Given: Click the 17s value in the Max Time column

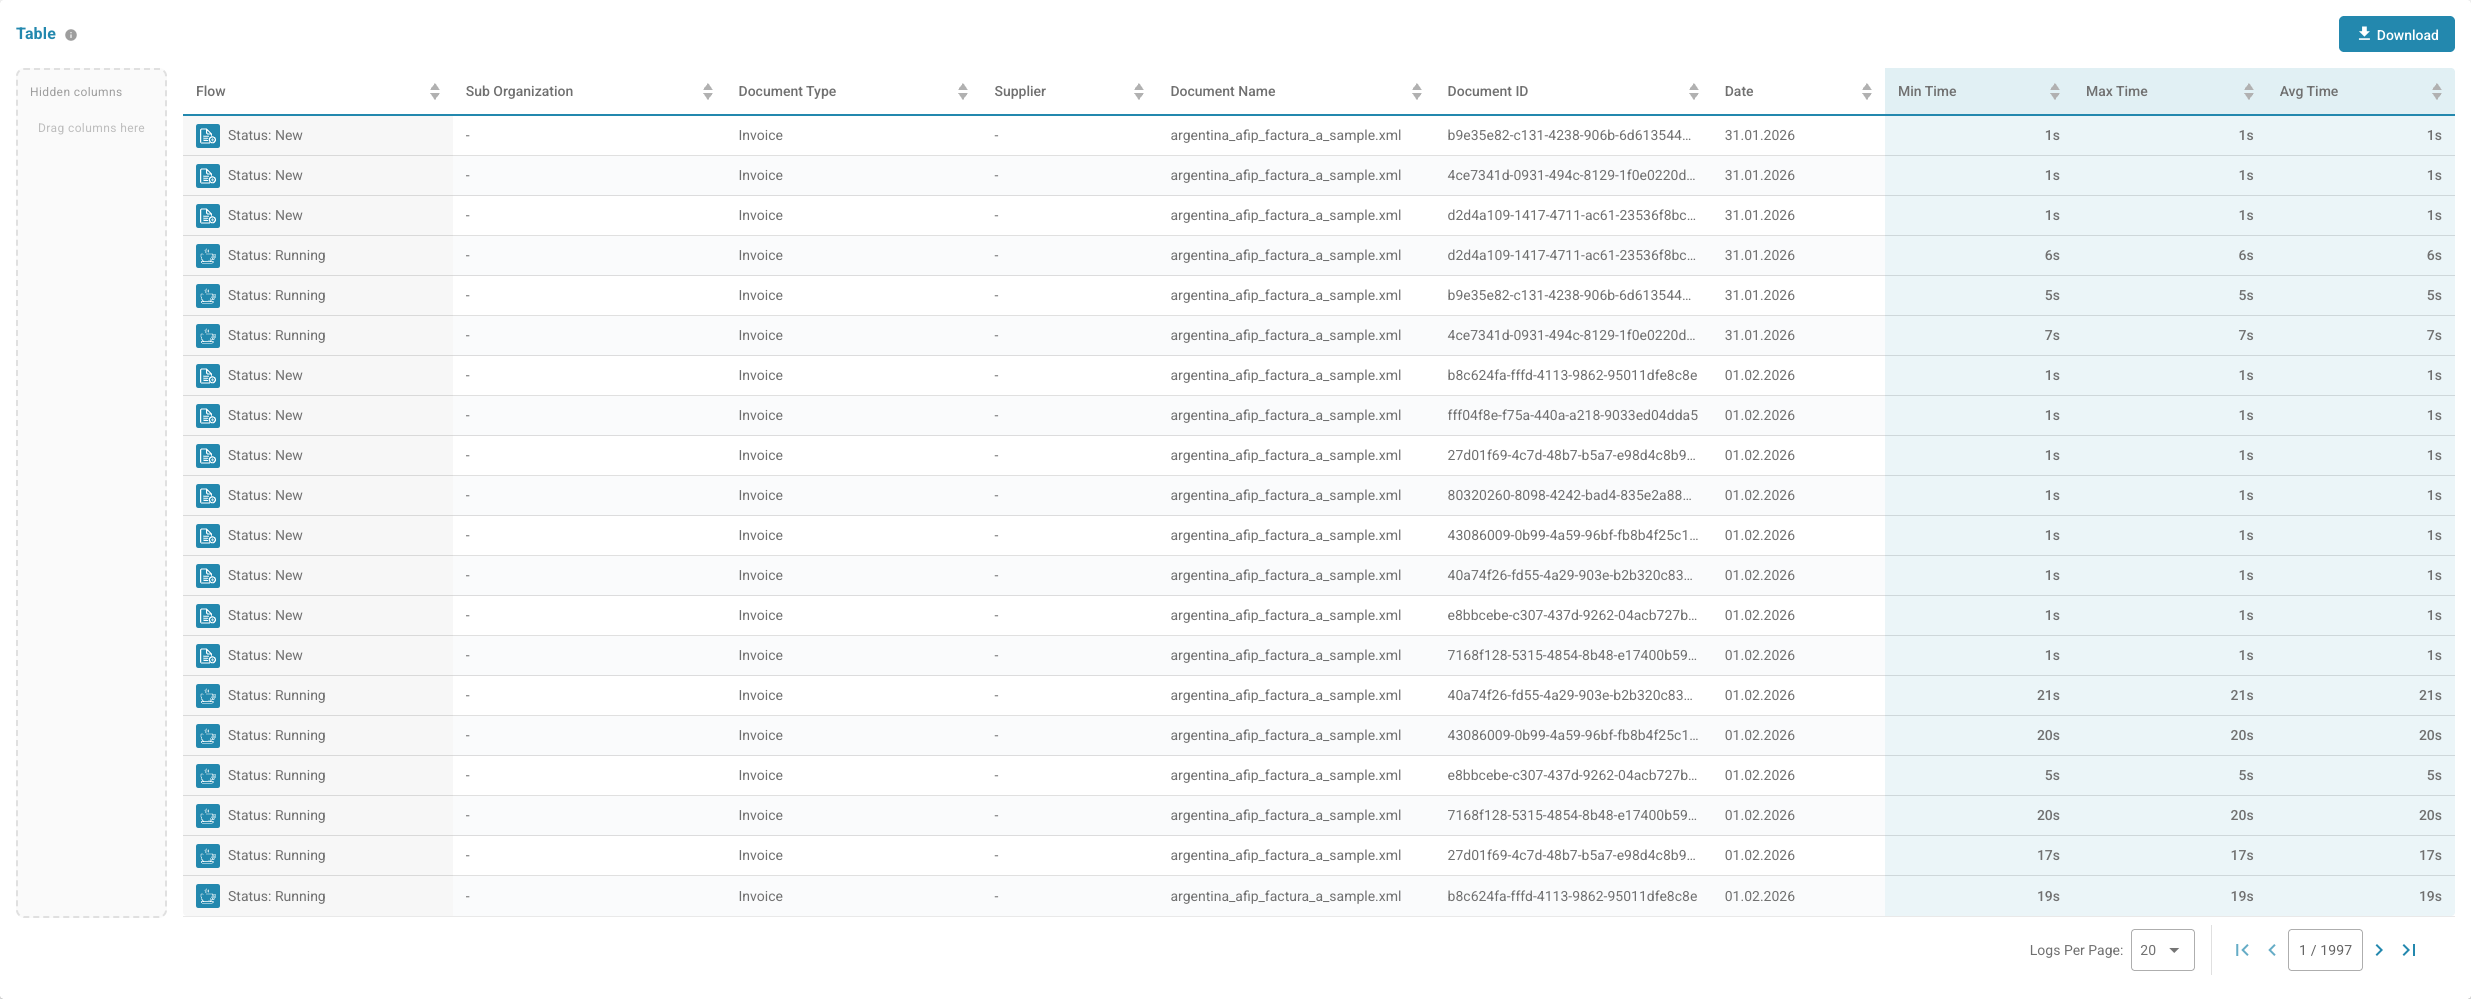Looking at the screenshot, I should (2242, 856).
